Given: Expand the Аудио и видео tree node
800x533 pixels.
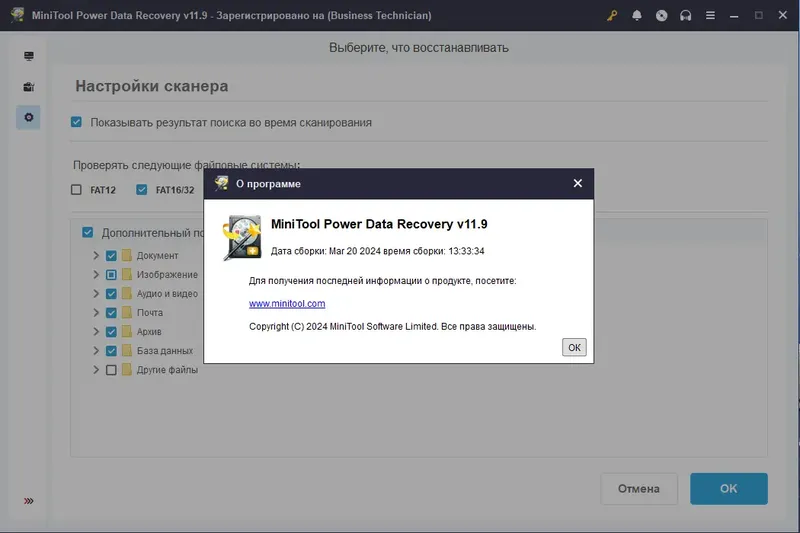Looking at the screenshot, I should pyautogui.click(x=96, y=293).
